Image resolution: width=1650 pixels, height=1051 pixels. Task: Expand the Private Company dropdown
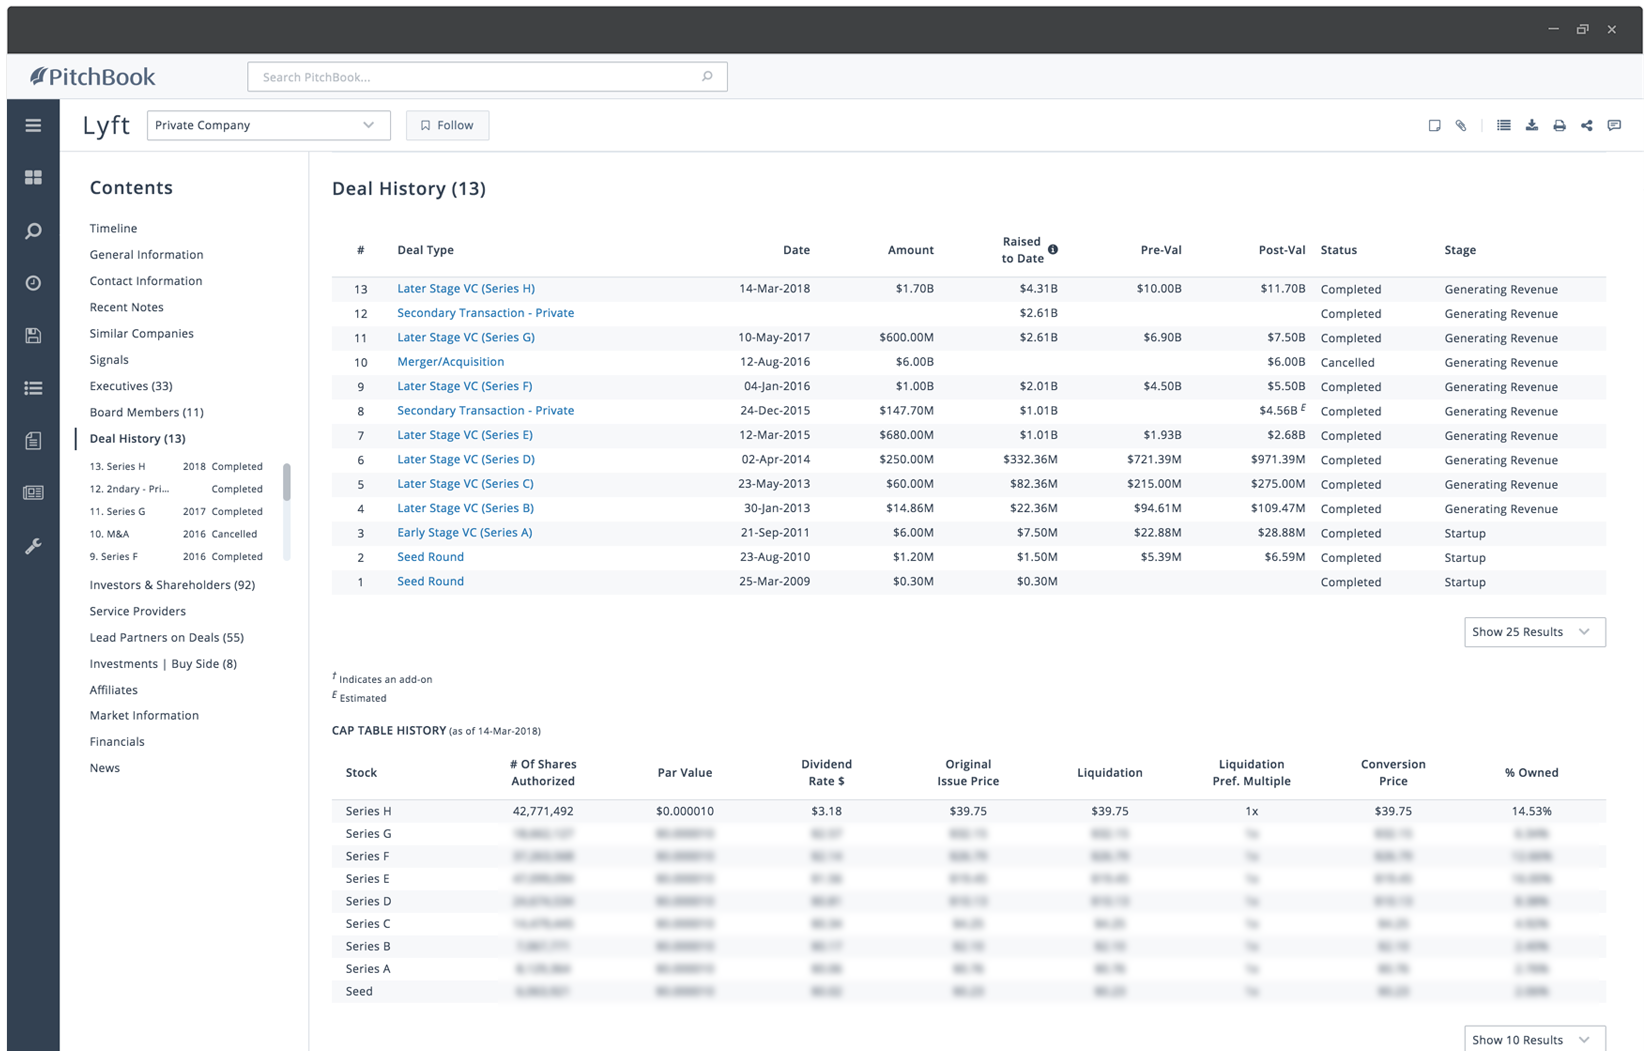click(268, 125)
